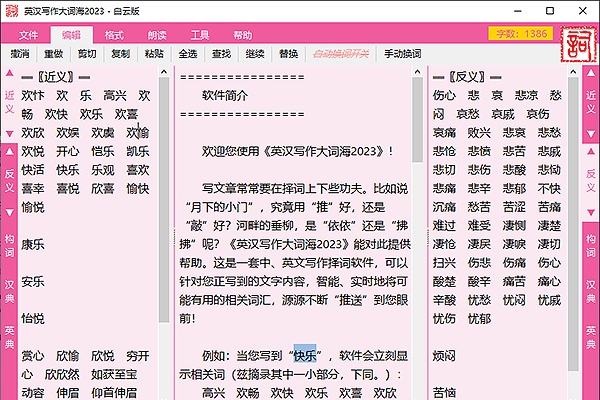Click the synonym 如获至宝
Screen dimensions: 600x400
[114, 375]
